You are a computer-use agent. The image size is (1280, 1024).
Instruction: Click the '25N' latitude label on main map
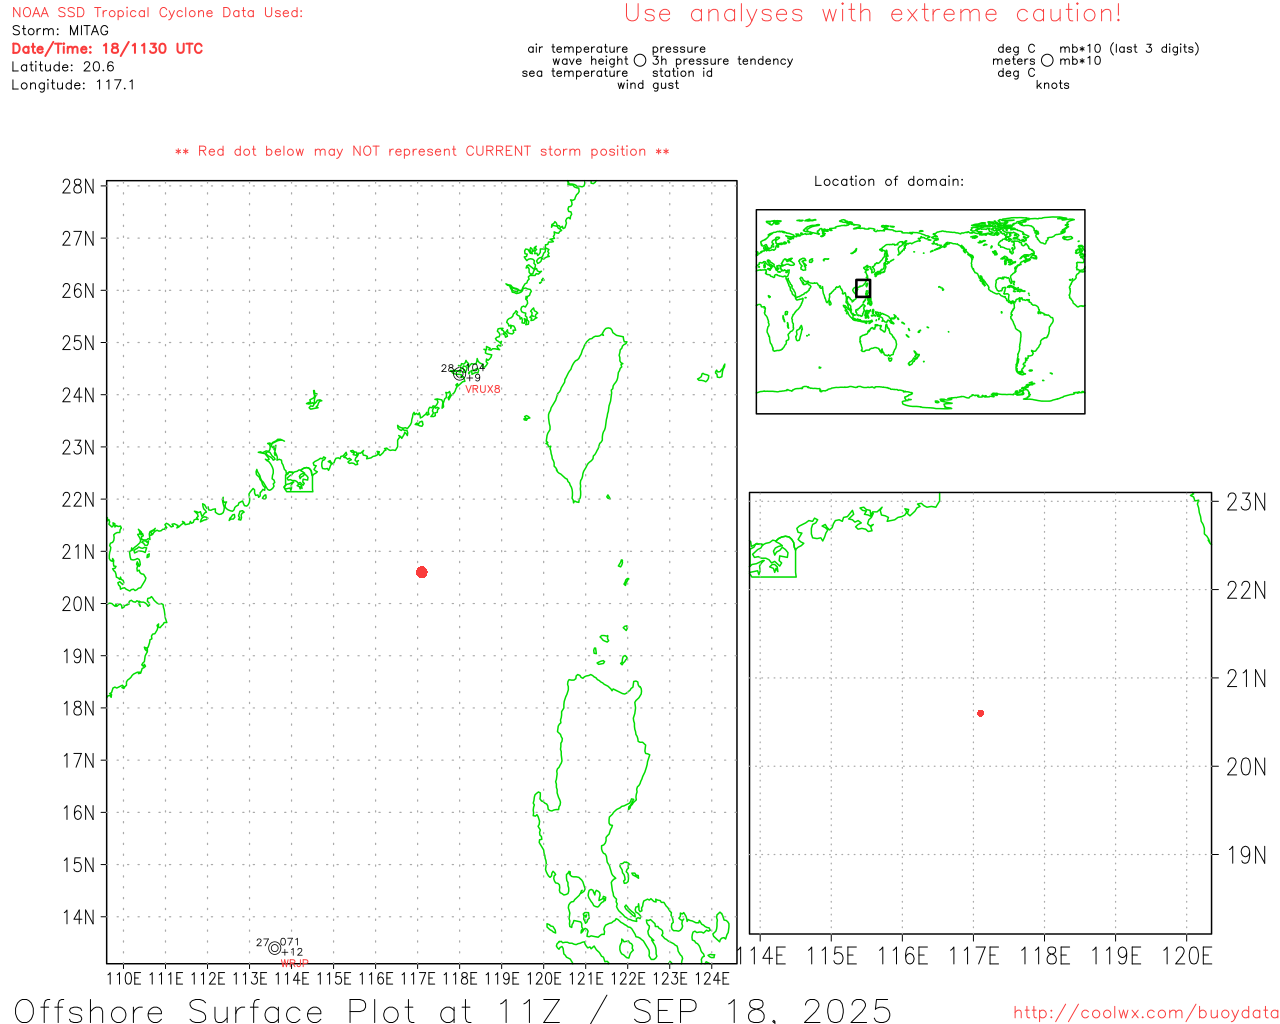[79, 343]
